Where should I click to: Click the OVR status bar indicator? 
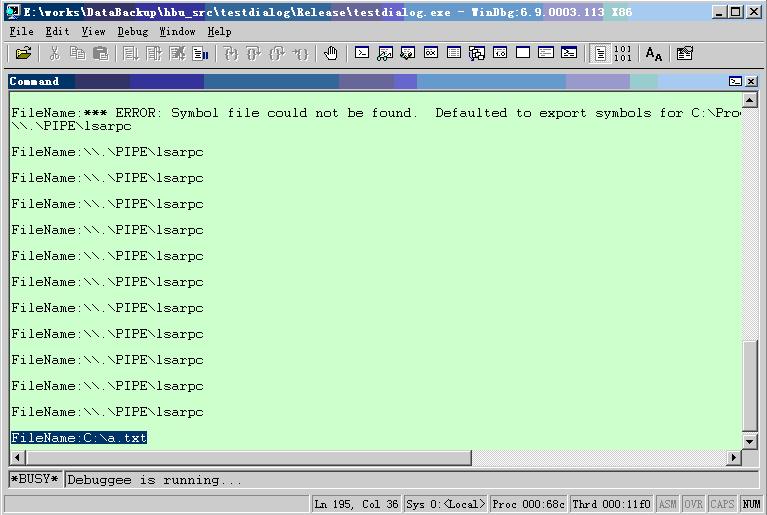pos(693,504)
